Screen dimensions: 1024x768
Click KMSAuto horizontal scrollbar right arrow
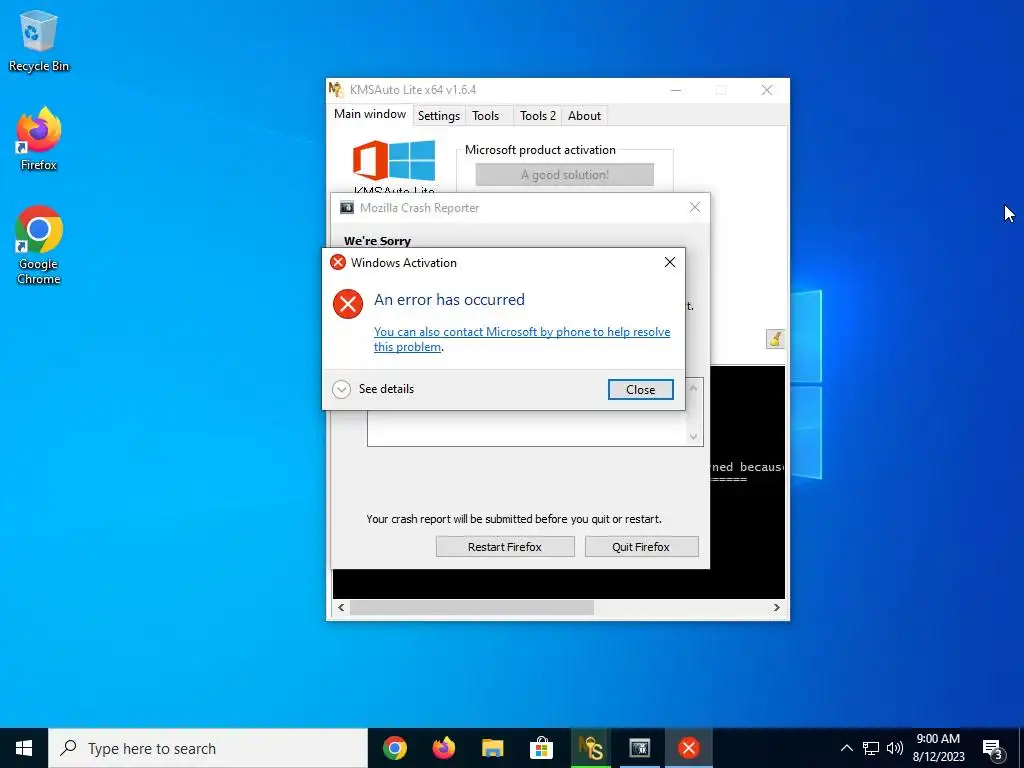click(776, 607)
